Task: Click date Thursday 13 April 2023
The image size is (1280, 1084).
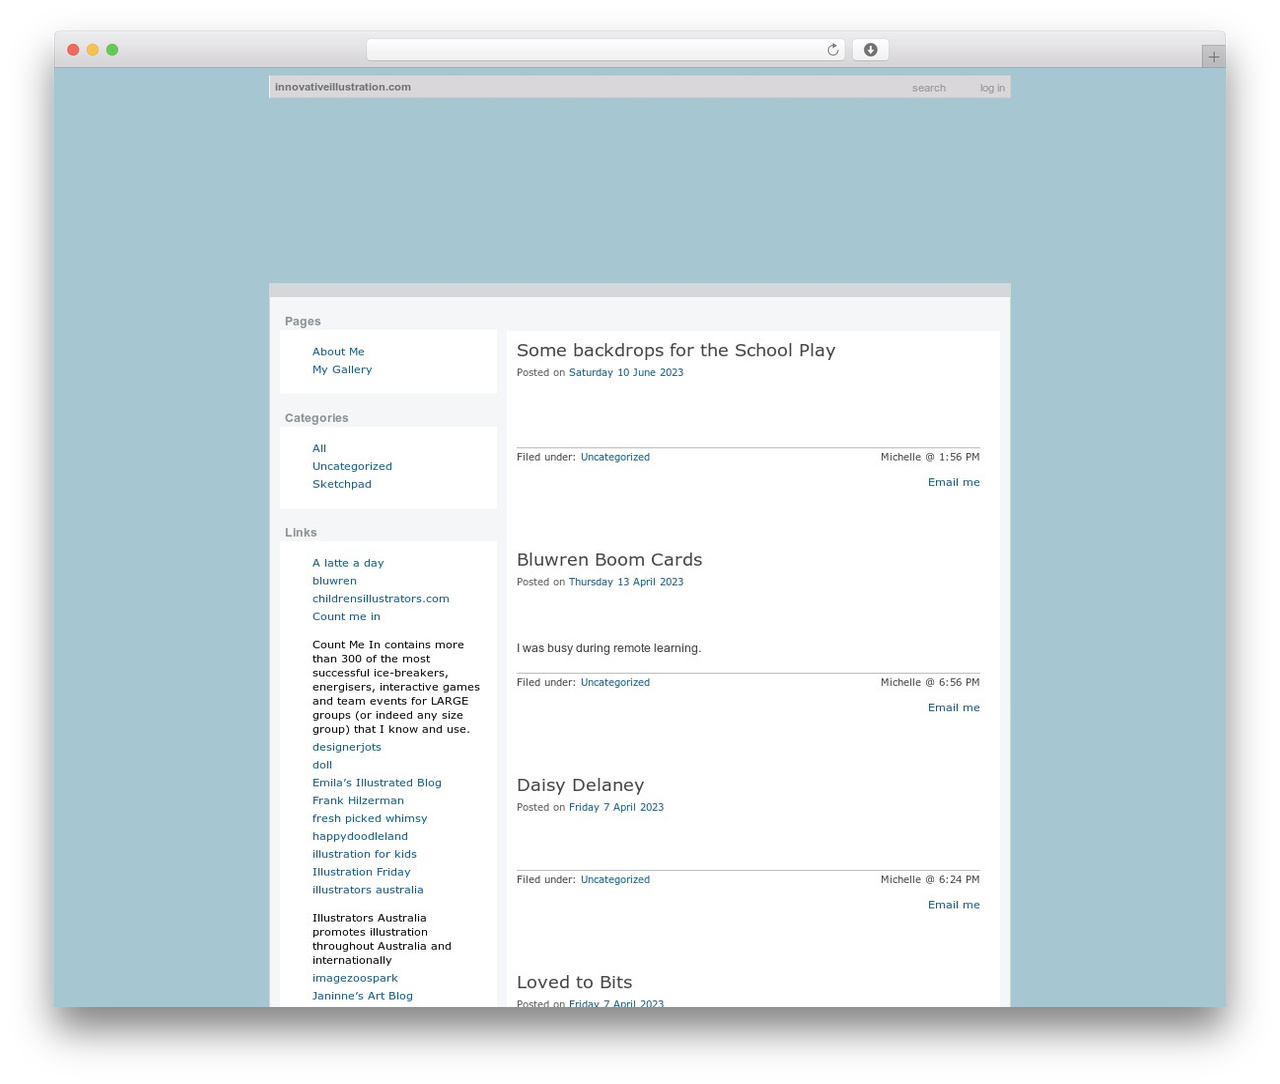Action: point(626,582)
